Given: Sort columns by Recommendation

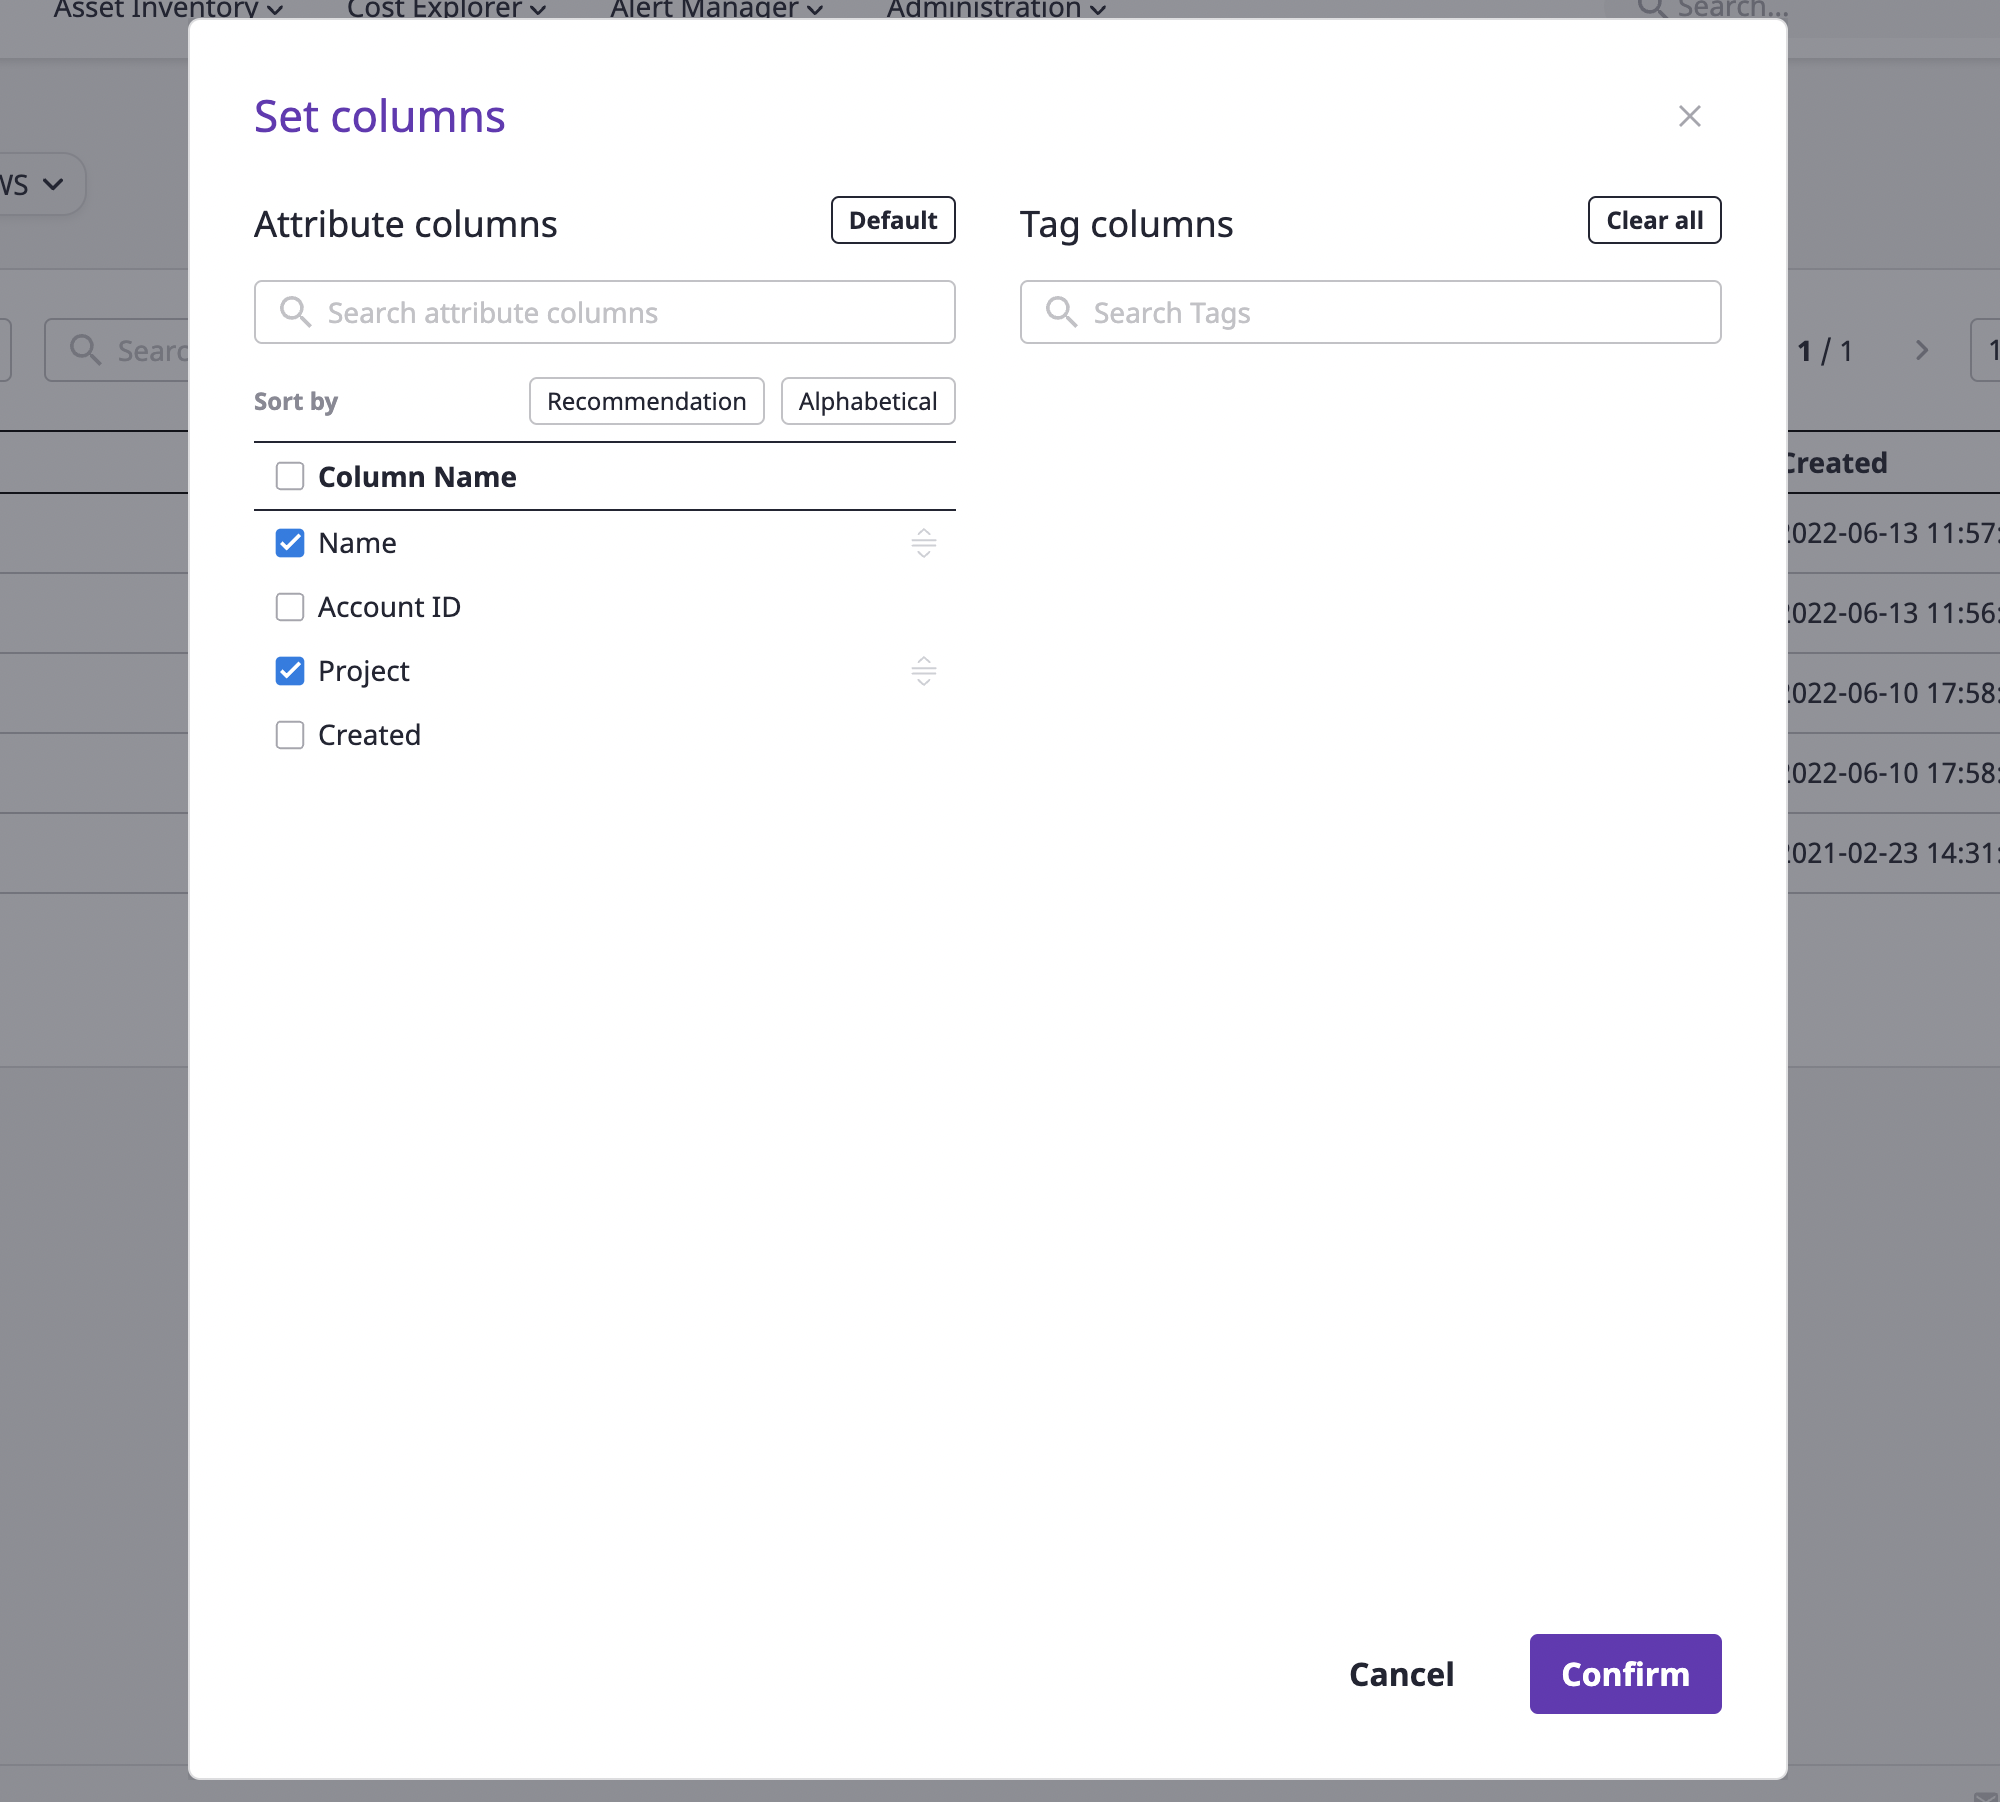Looking at the screenshot, I should click(645, 400).
